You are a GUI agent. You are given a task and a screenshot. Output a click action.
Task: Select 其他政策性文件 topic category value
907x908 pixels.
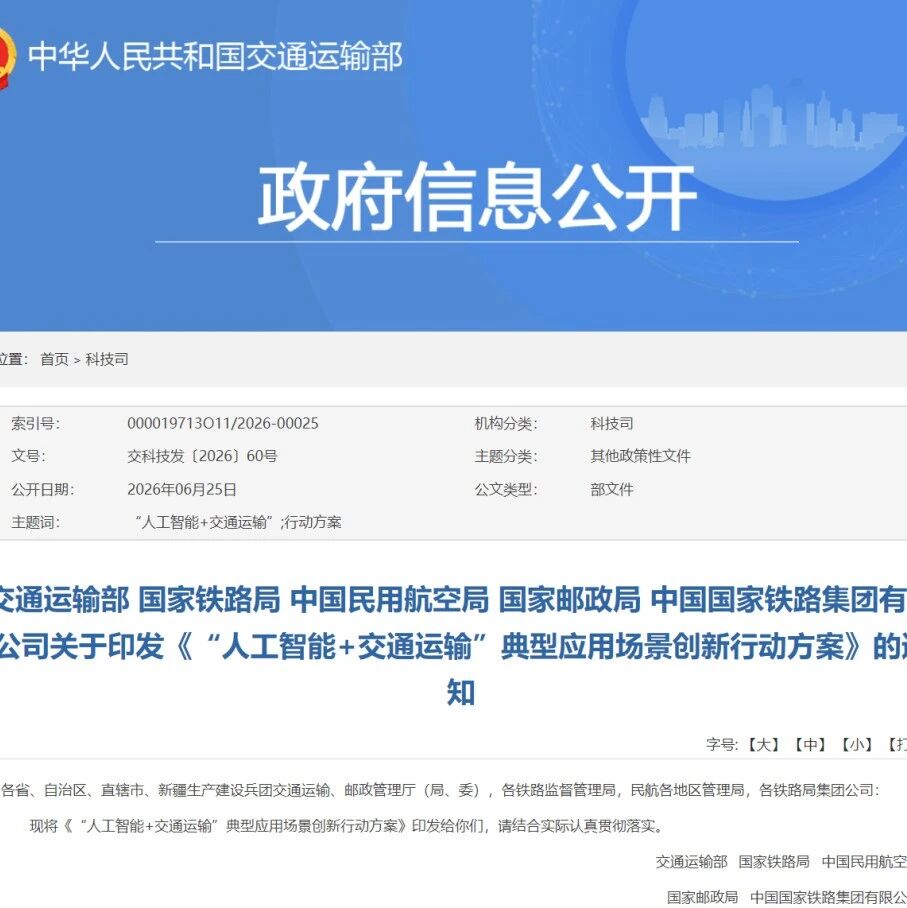(x=641, y=456)
